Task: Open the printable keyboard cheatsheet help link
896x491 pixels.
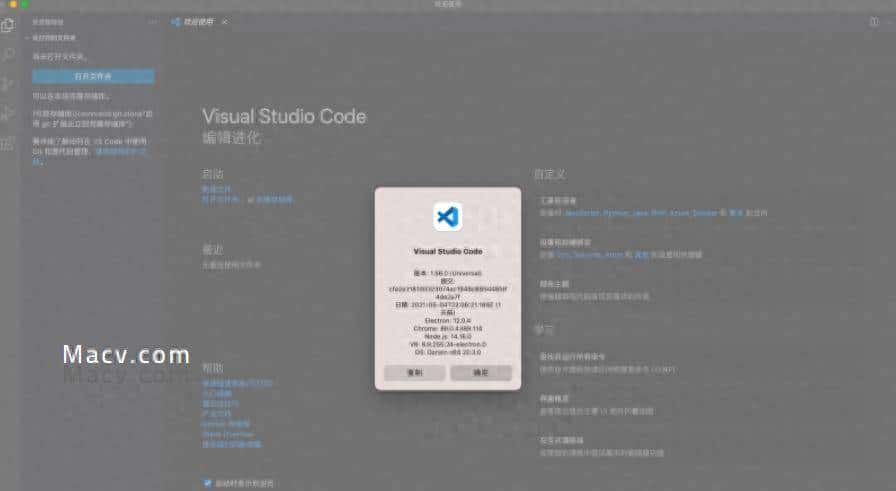Action: [237, 383]
